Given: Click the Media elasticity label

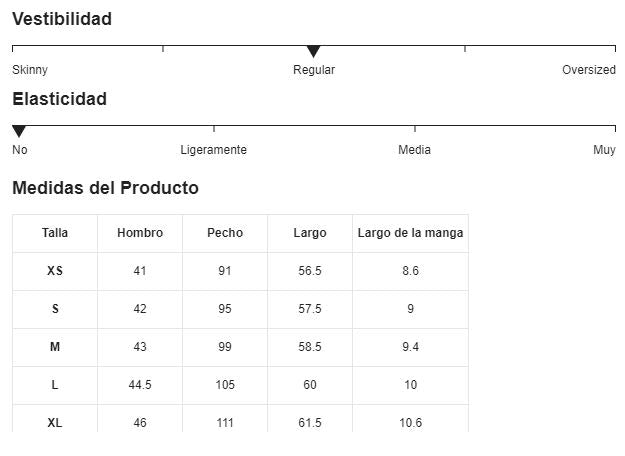Looking at the screenshot, I should click(x=414, y=150).
